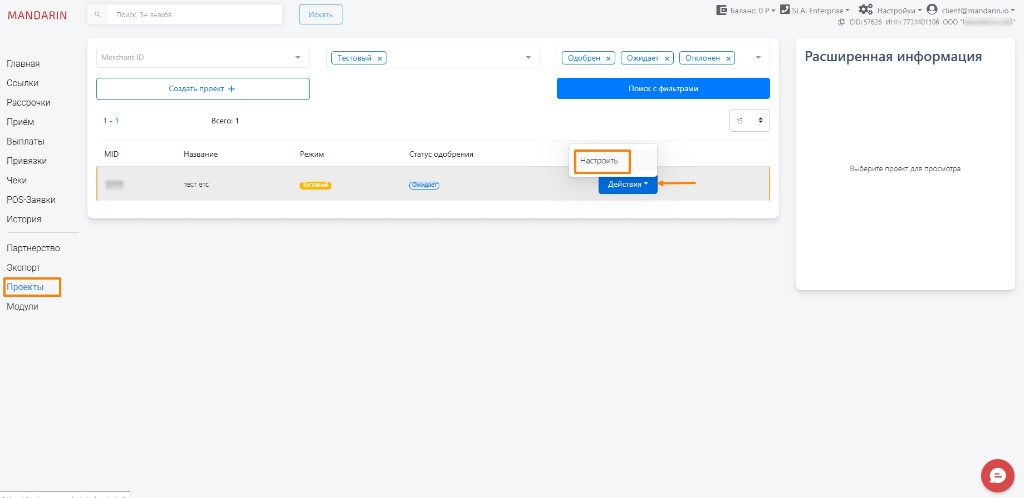
Task: Click the Искать button
Action: (321, 14)
